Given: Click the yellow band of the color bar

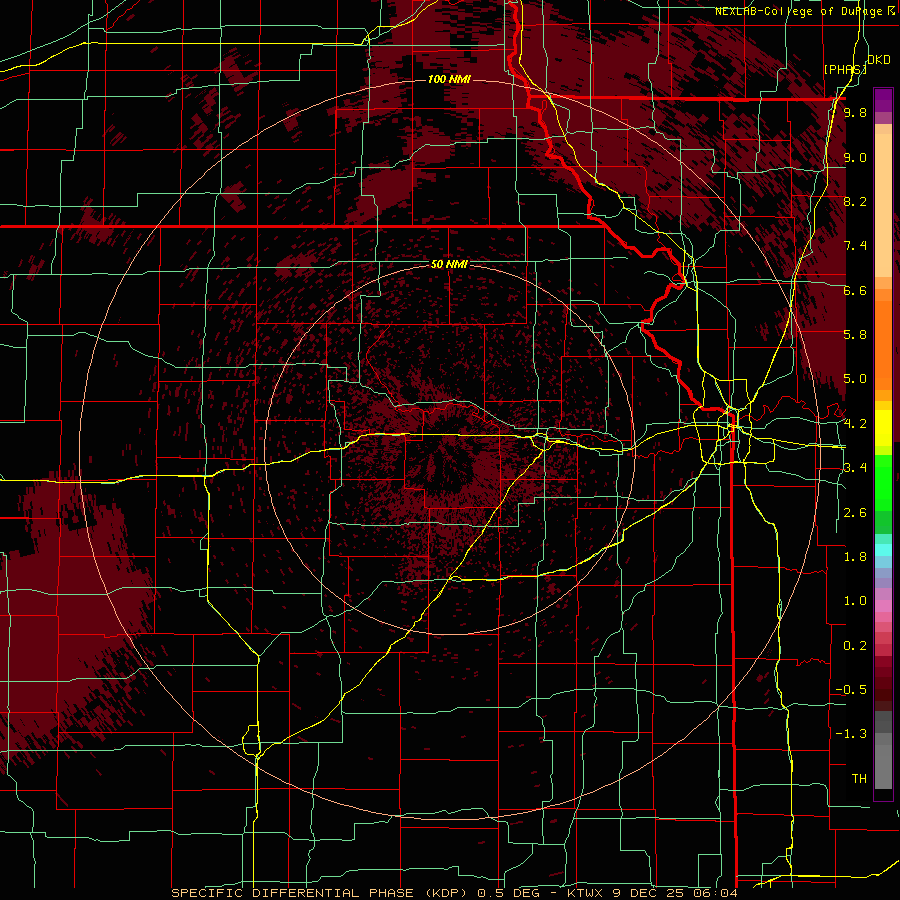Looking at the screenshot, I should [x=883, y=428].
